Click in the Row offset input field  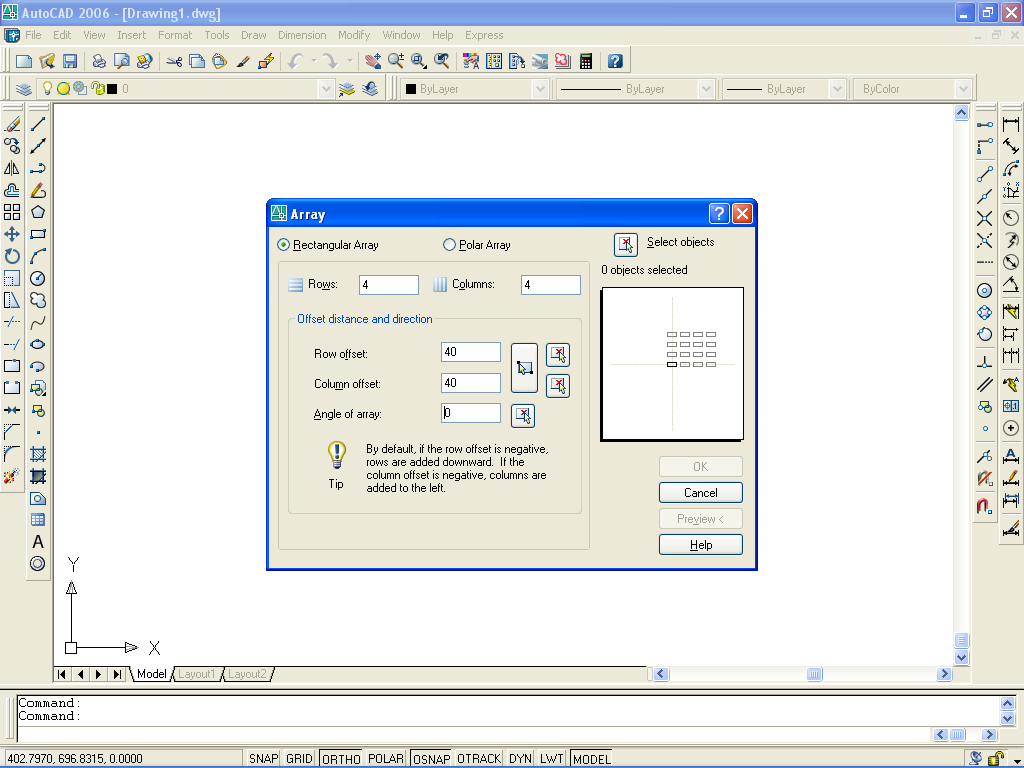(x=471, y=352)
